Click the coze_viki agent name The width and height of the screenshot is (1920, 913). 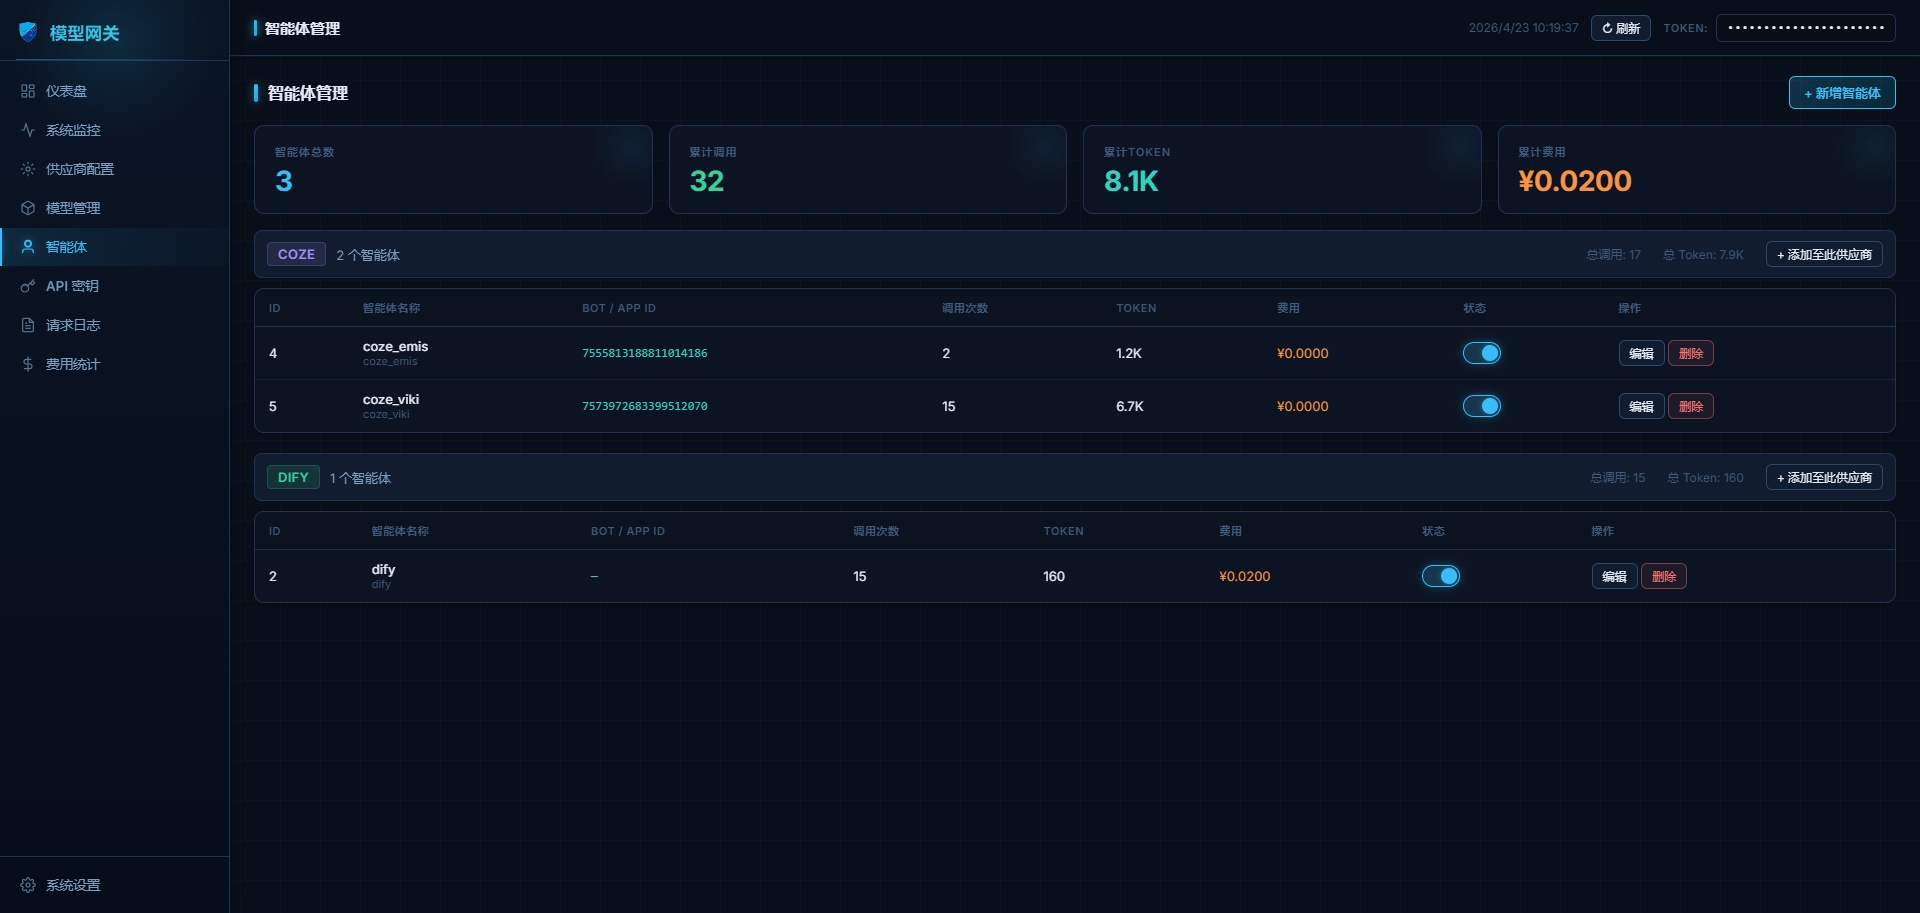[x=391, y=399]
